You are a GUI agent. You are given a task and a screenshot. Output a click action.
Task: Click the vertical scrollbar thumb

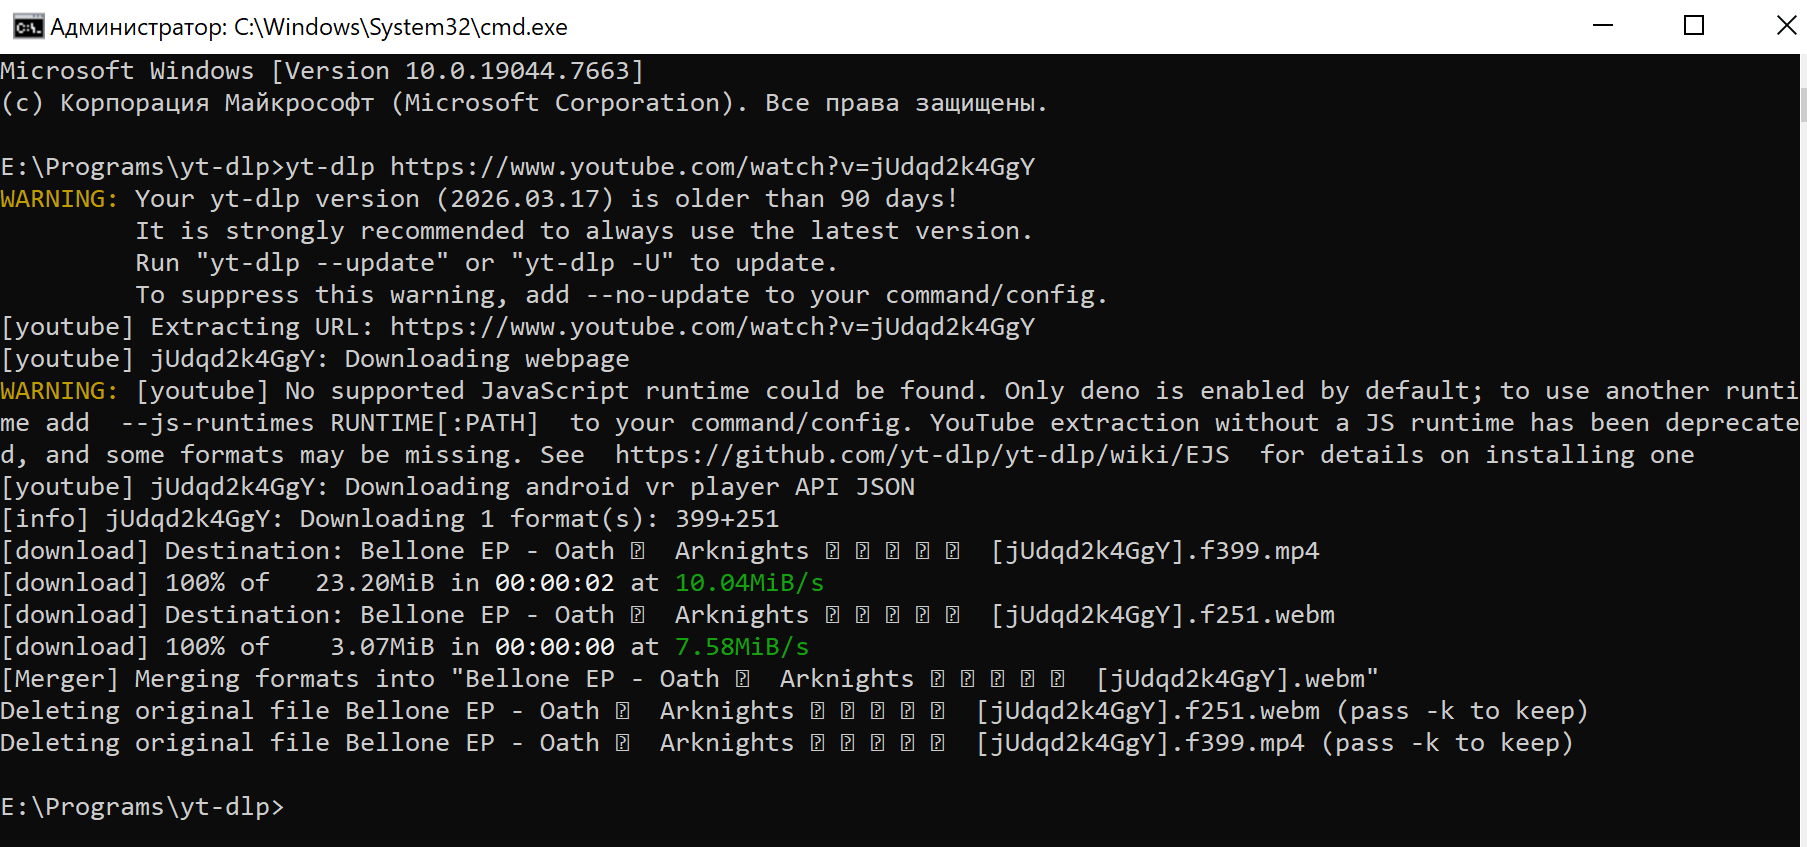tap(1803, 104)
